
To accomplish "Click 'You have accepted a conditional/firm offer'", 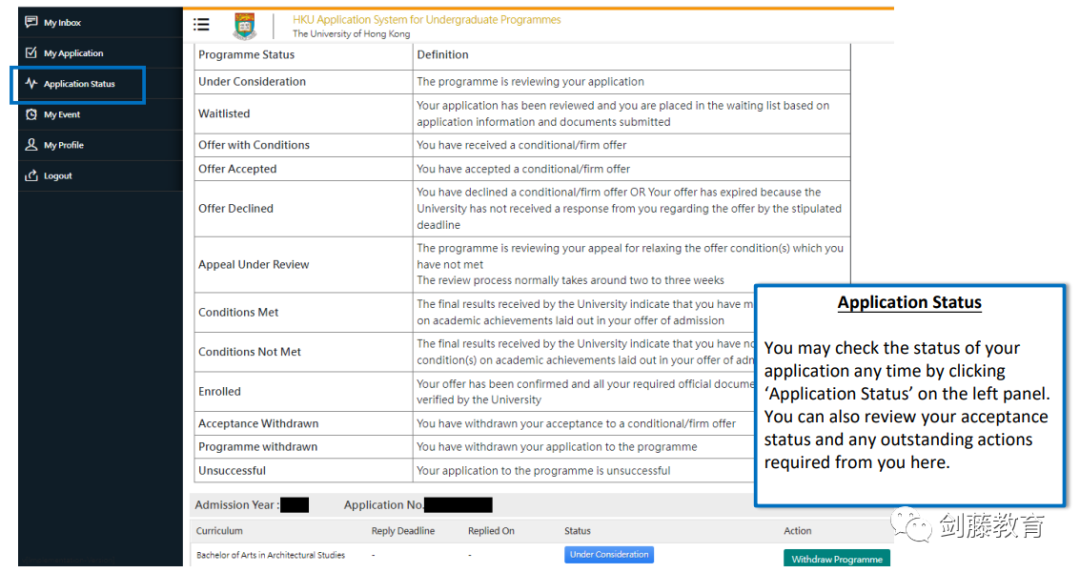I will (523, 169).
